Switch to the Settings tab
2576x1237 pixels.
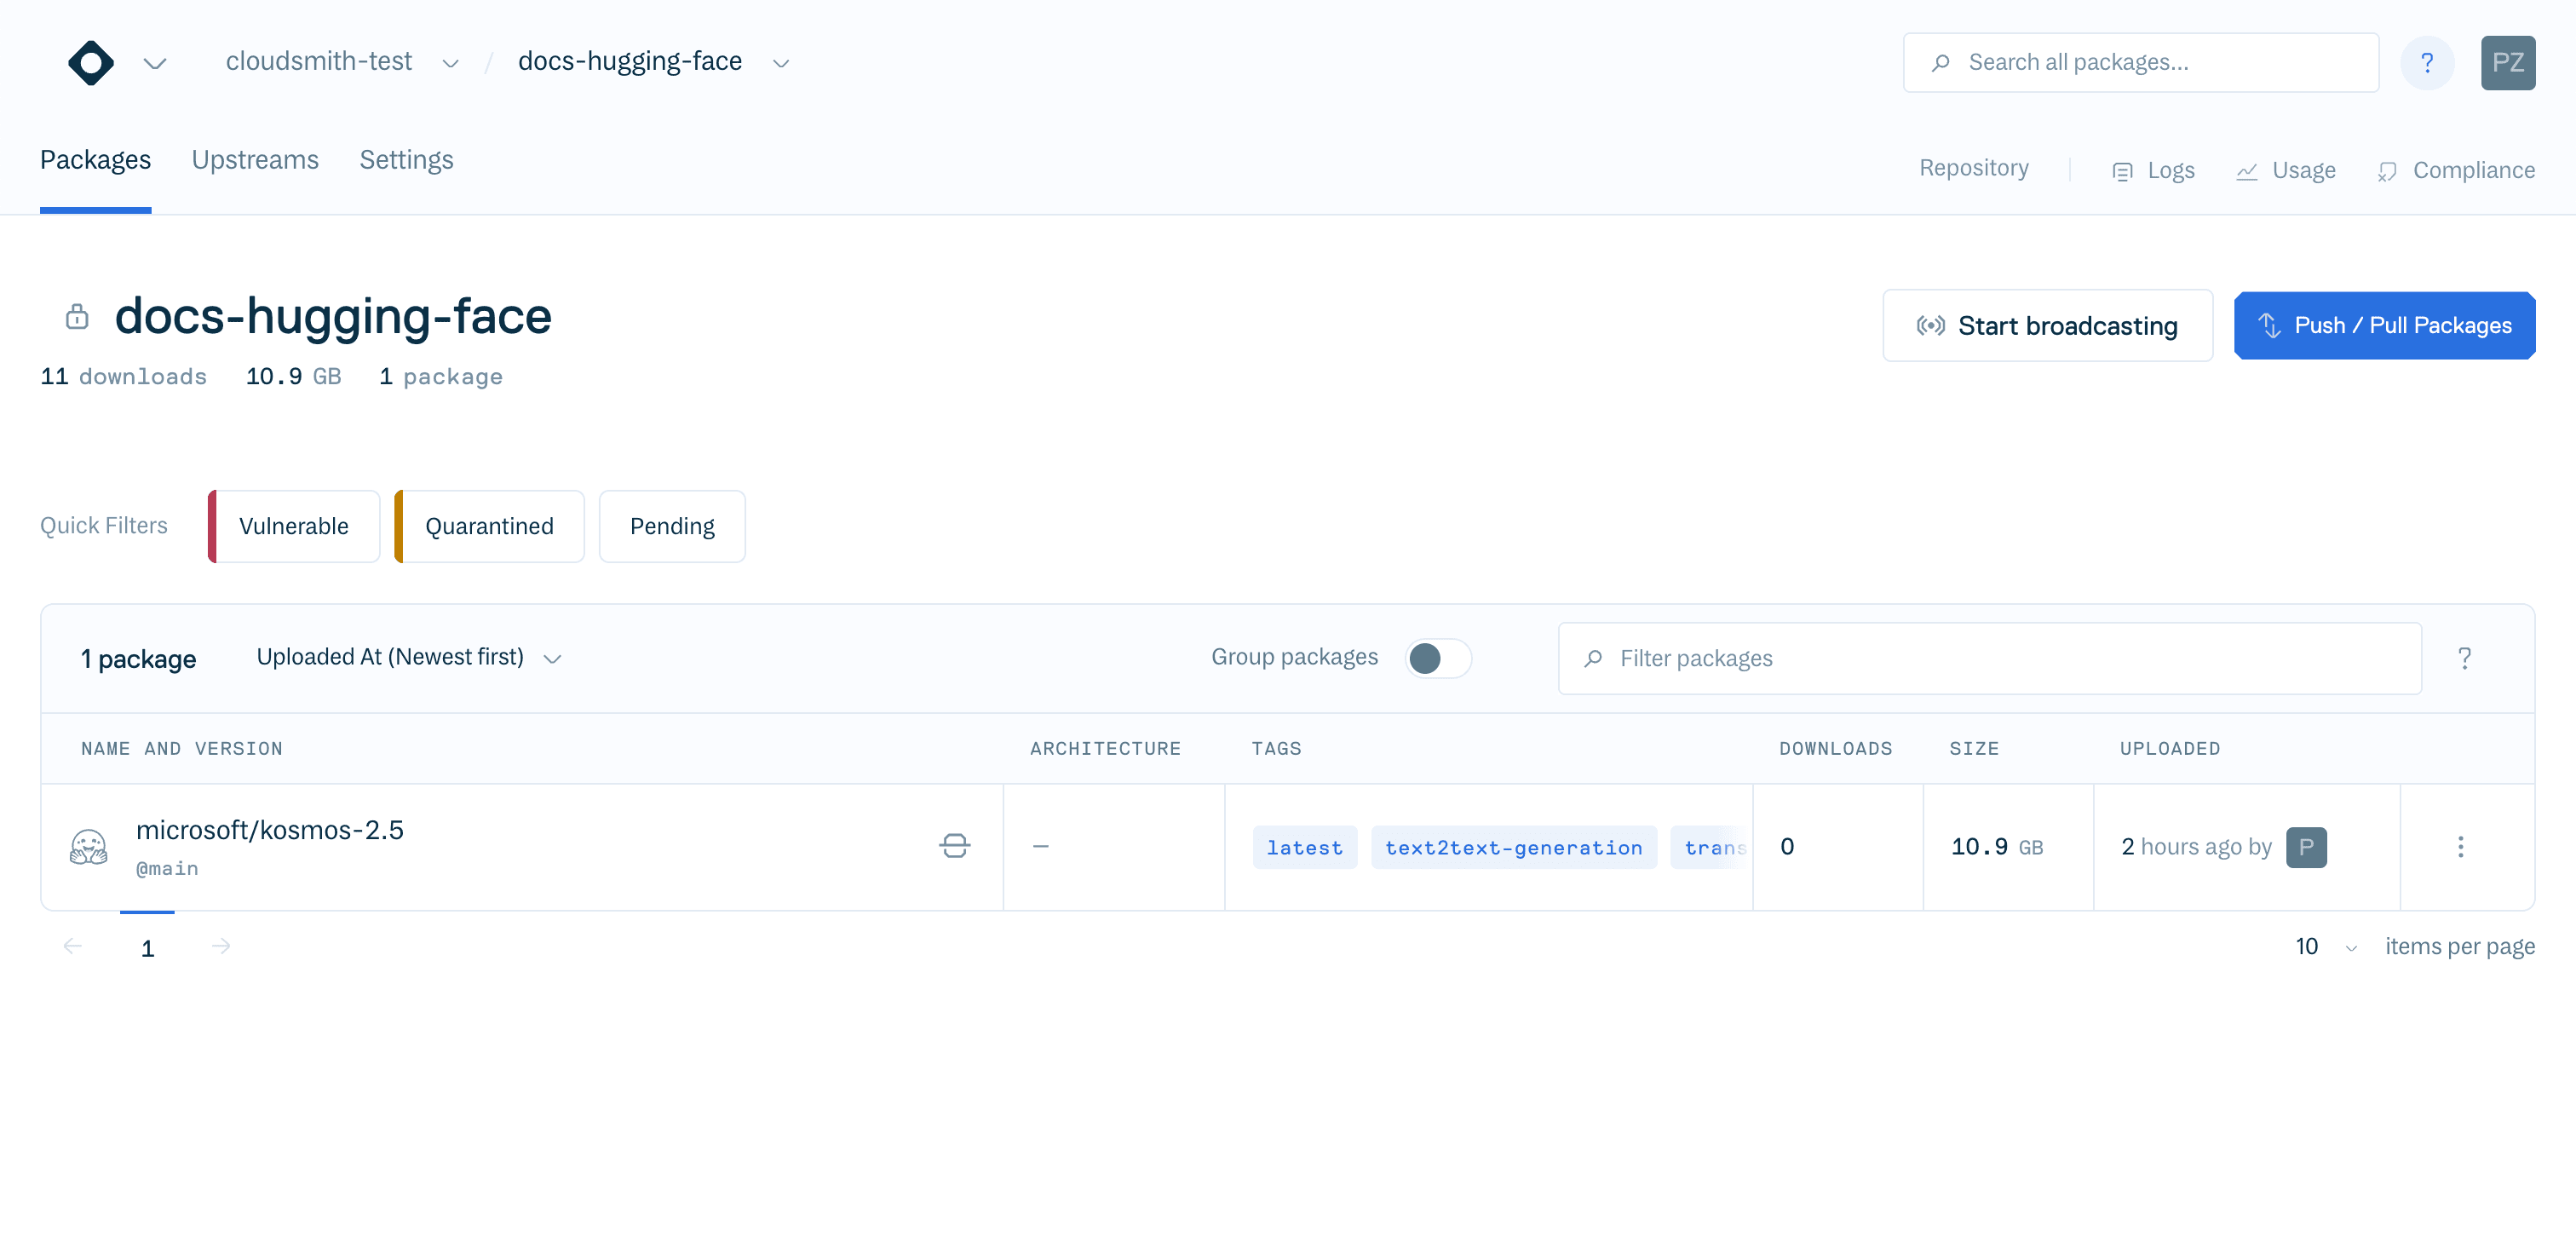[405, 160]
